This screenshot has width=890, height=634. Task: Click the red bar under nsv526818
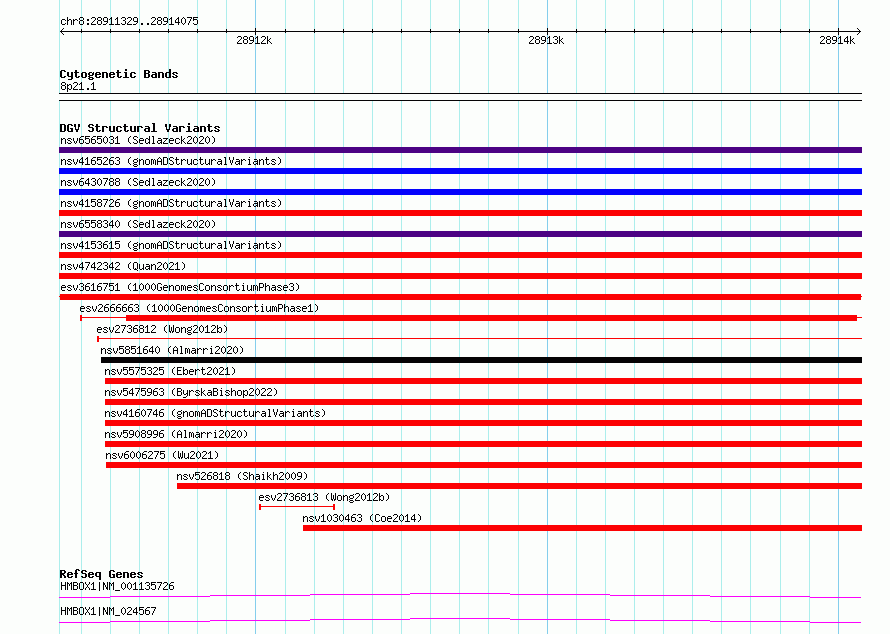[519, 486]
